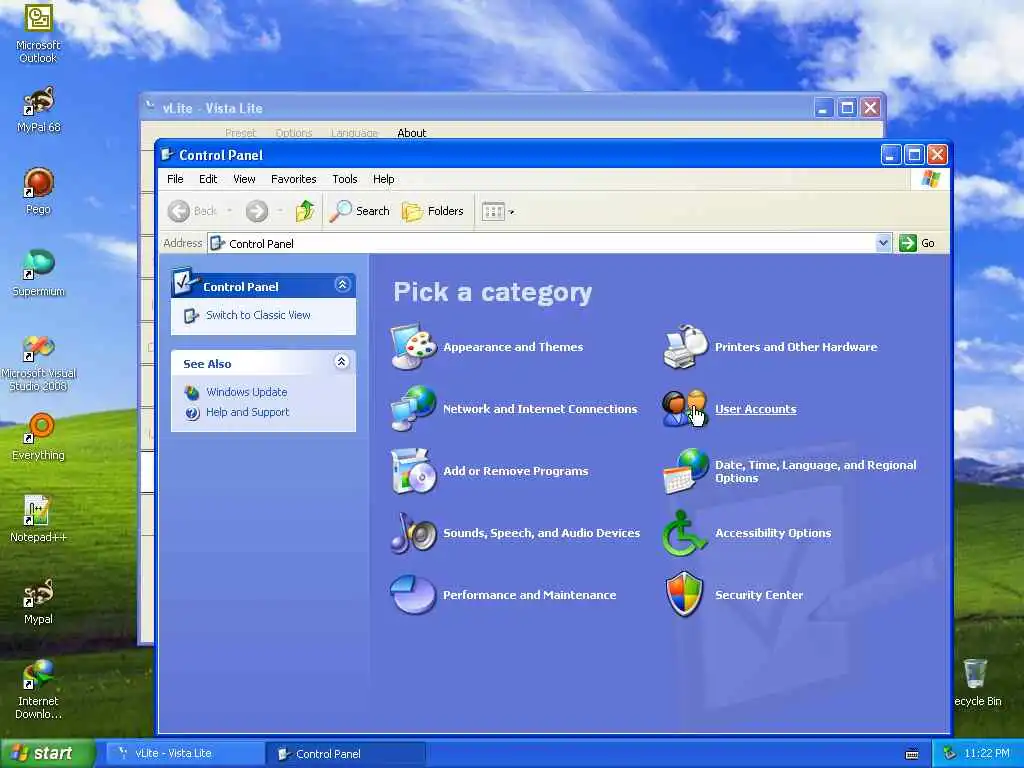
Task: Click the About menu in vLite window
Action: point(411,133)
